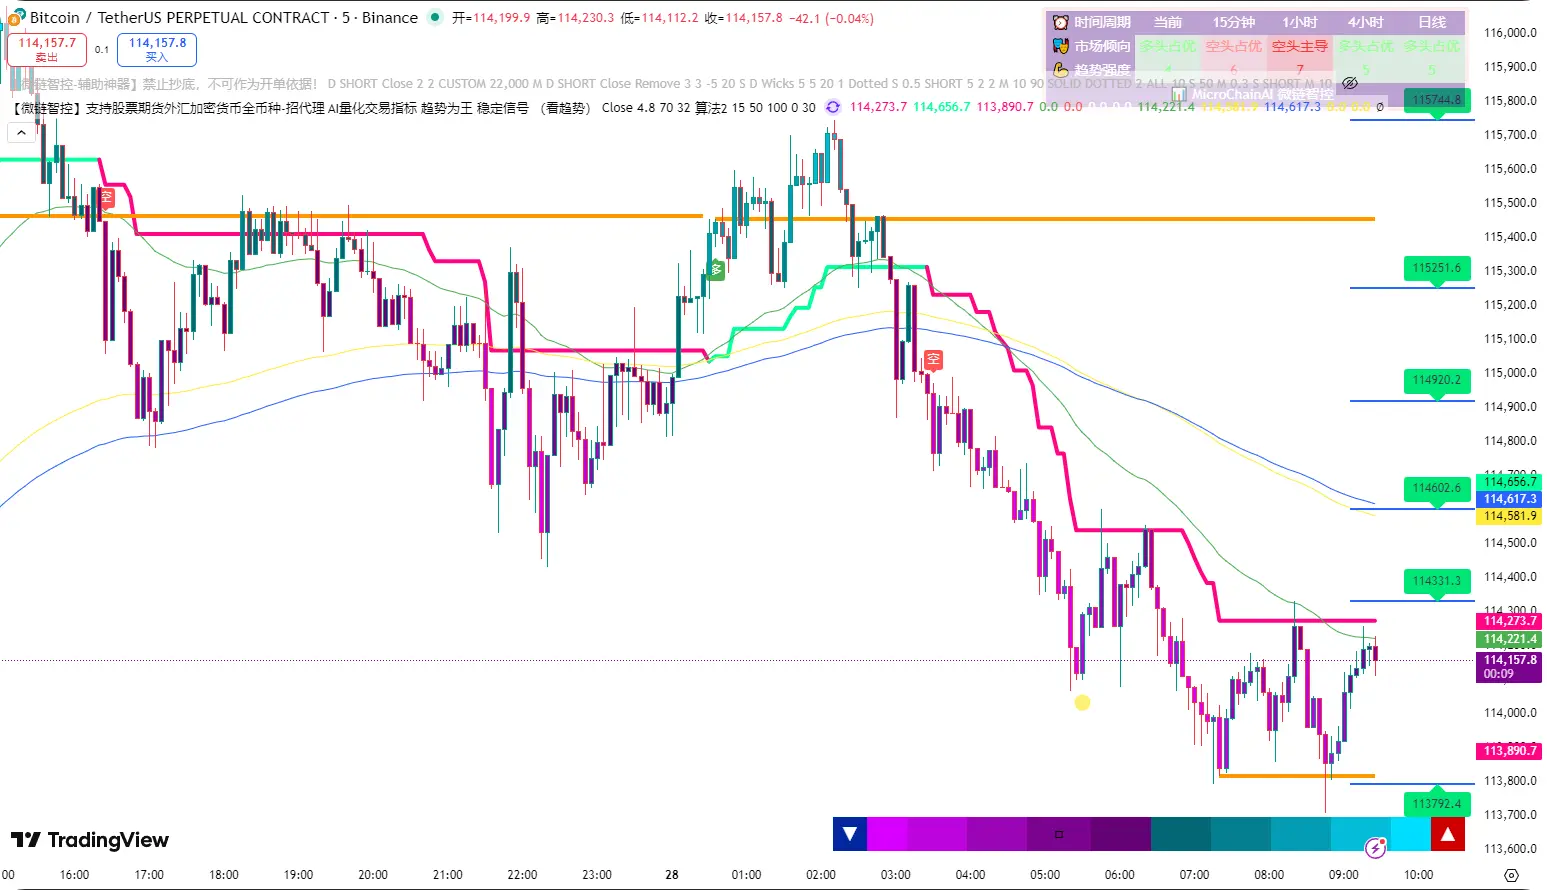Image resolution: width=1547 pixels, height=890 pixels.
Task: Click the small square marker in color bar
Action: click(1059, 834)
